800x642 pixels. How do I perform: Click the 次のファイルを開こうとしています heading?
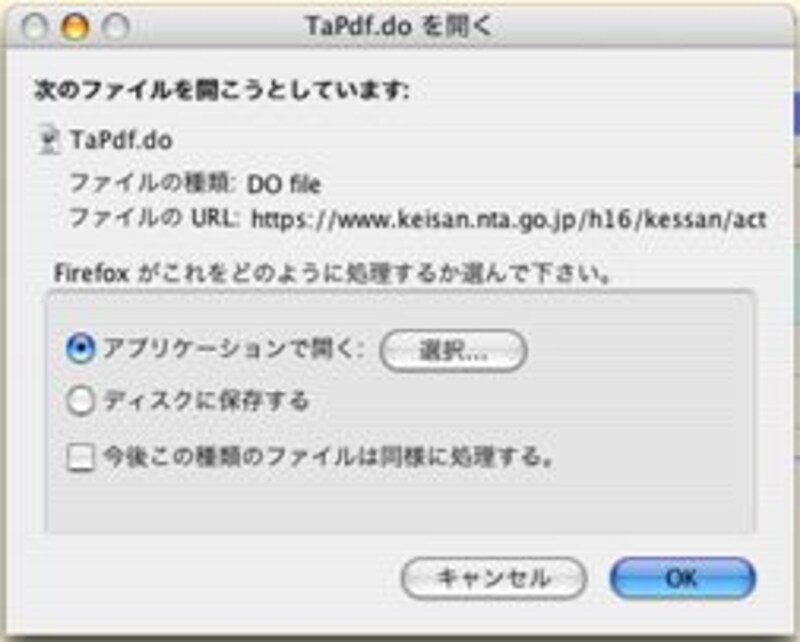[x=222, y=91]
